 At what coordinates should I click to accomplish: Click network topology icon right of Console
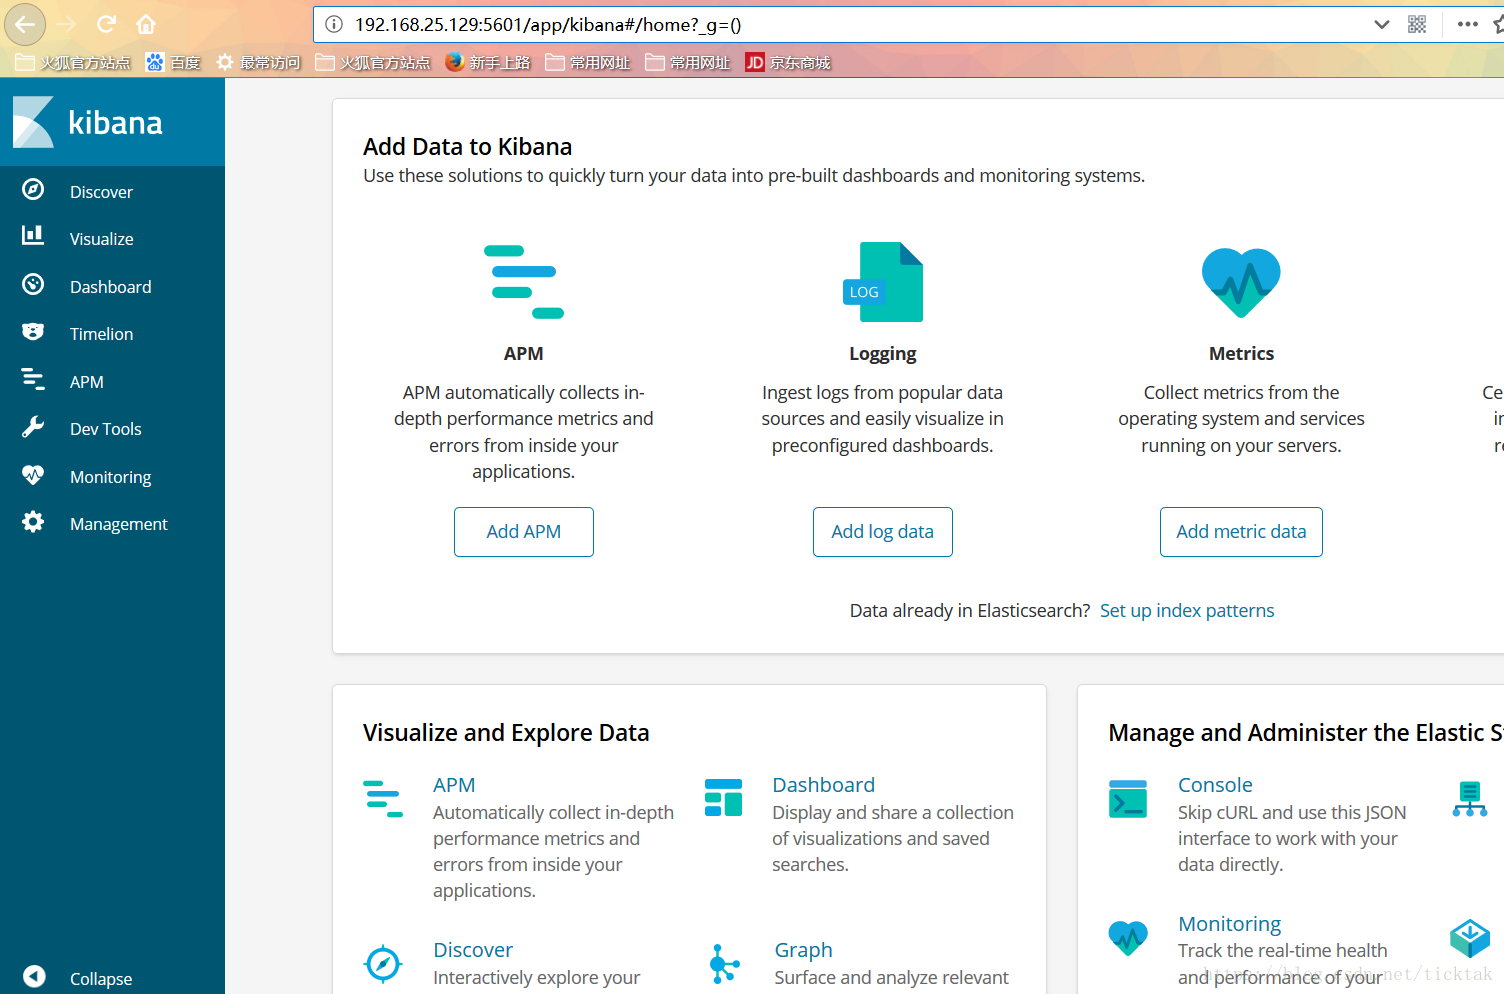click(1469, 799)
